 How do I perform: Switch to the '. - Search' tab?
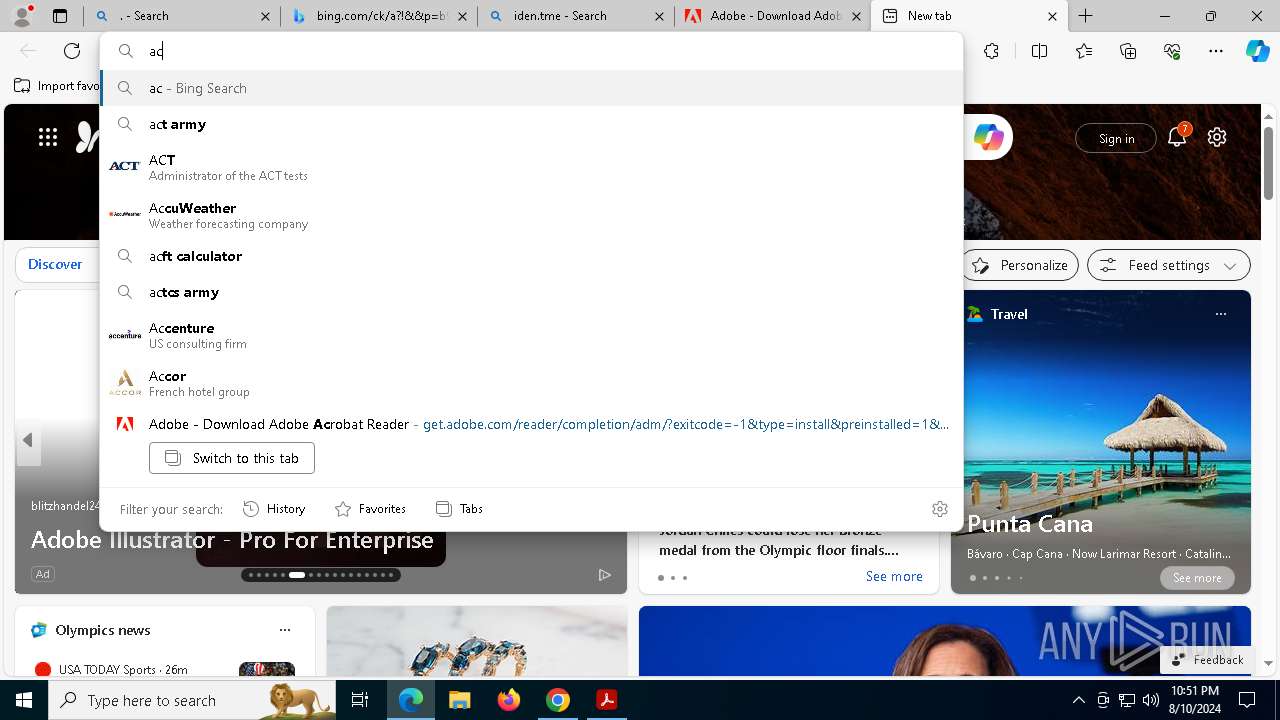click(183, 16)
